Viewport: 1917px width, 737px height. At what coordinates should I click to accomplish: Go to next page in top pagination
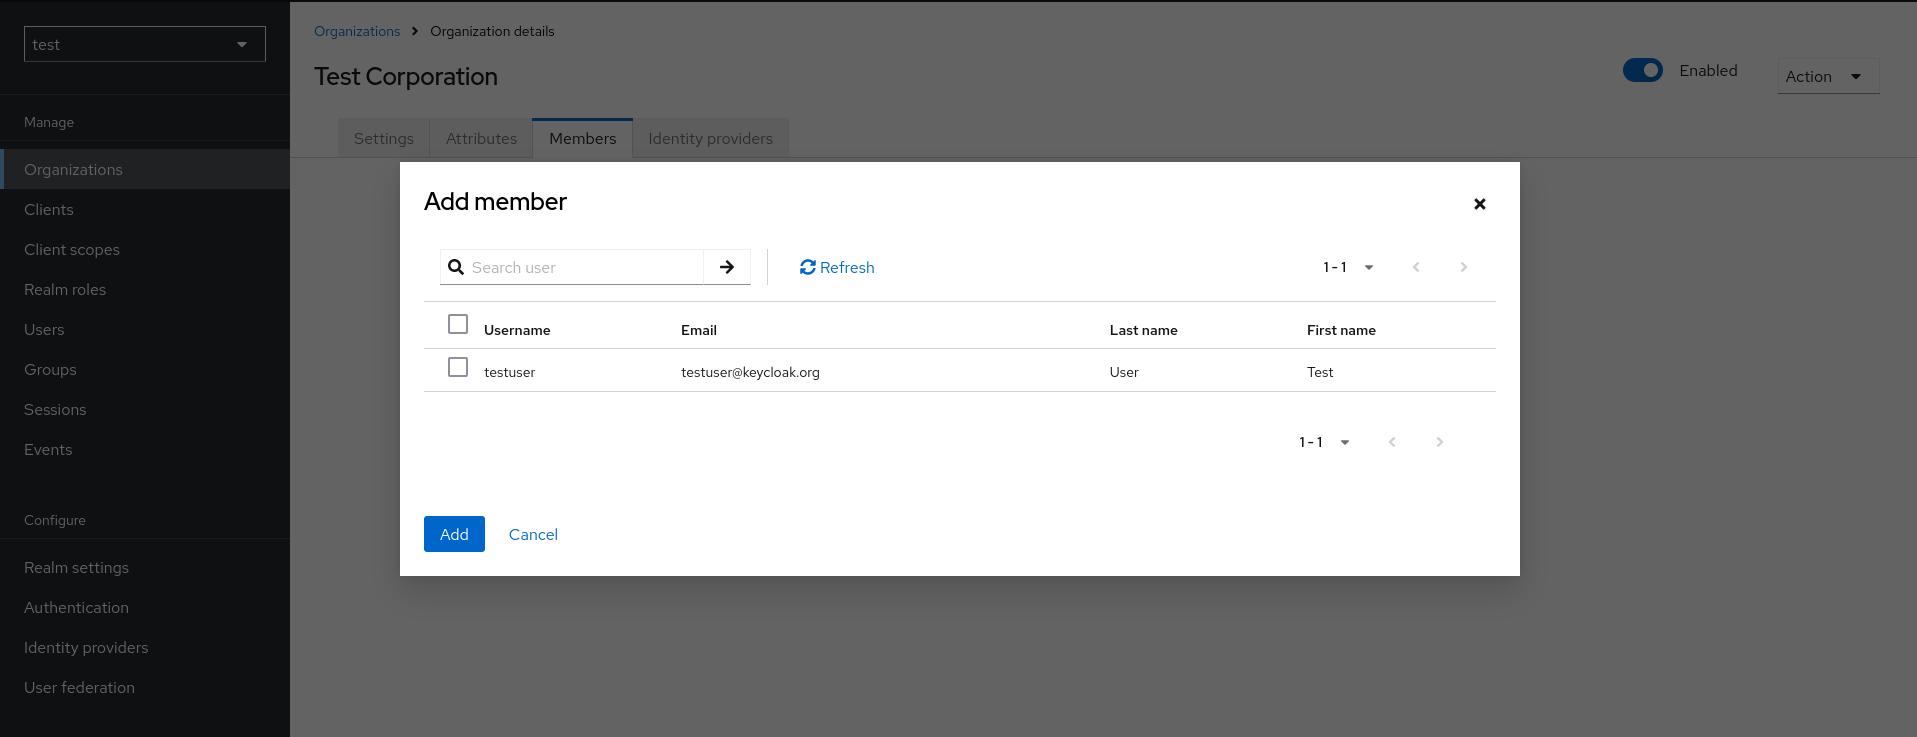(x=1463, y=267)
